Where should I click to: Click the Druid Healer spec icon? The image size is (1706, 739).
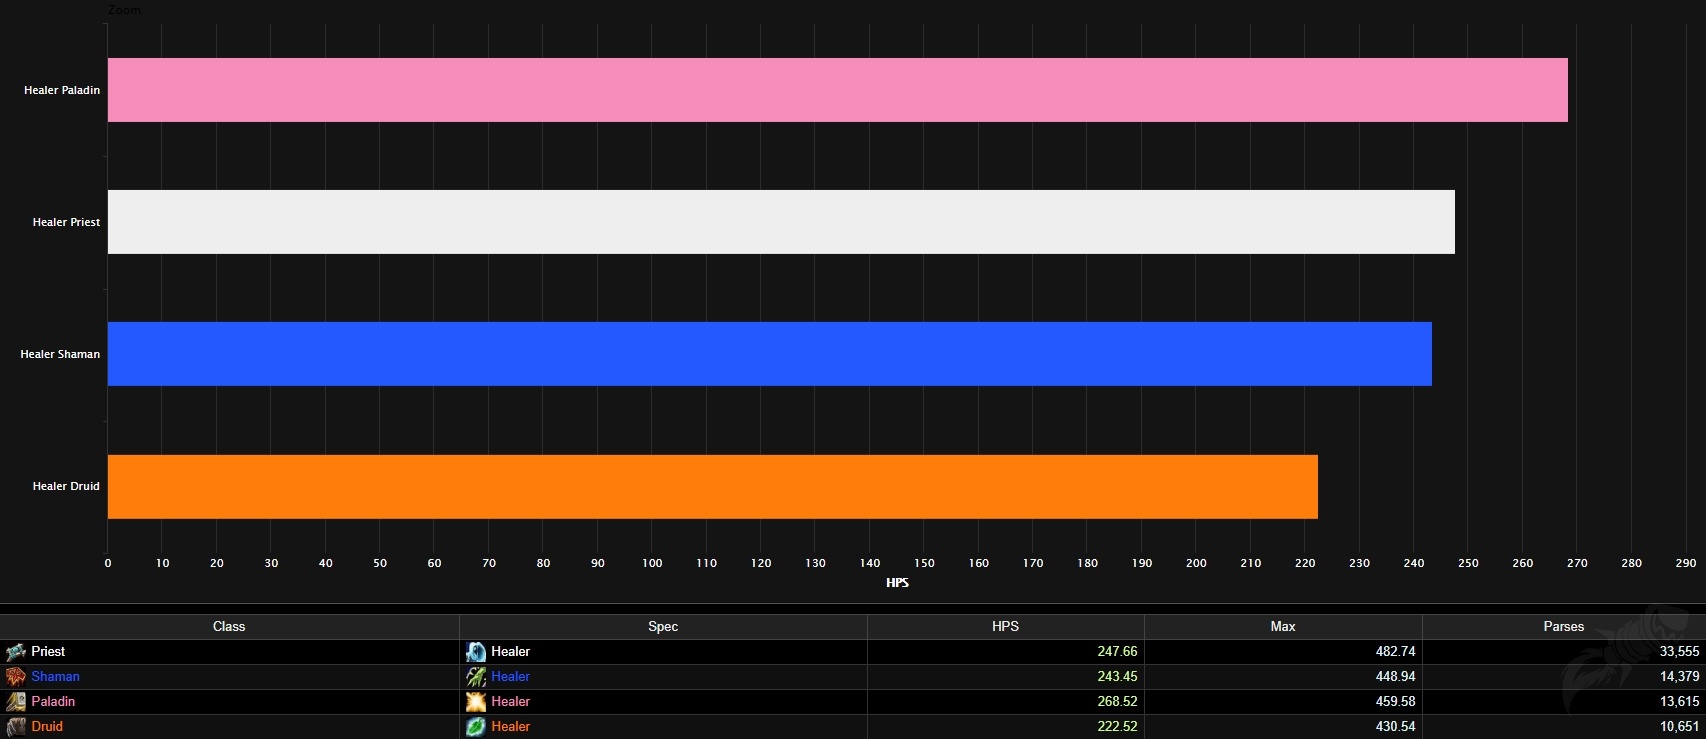(x=476, y=727)
